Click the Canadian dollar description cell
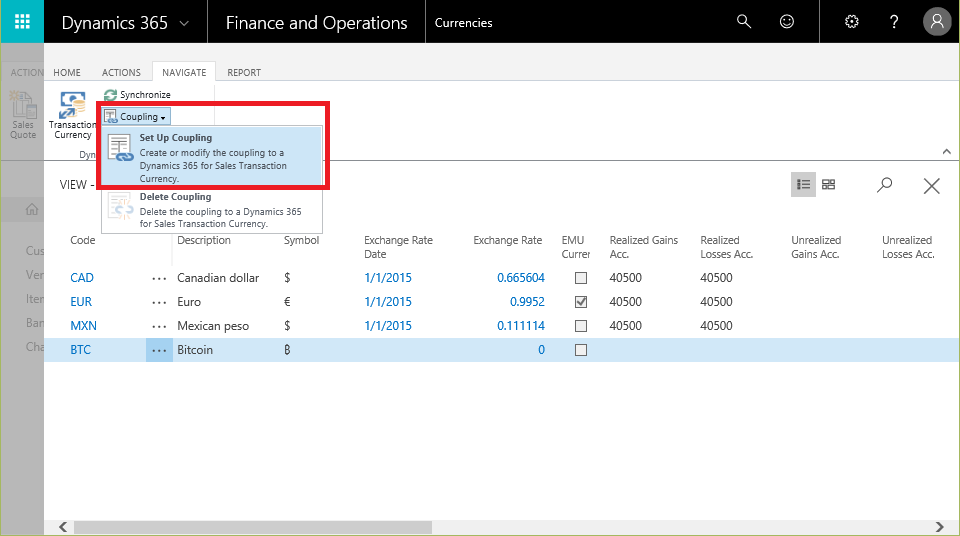 click(218, 278)
